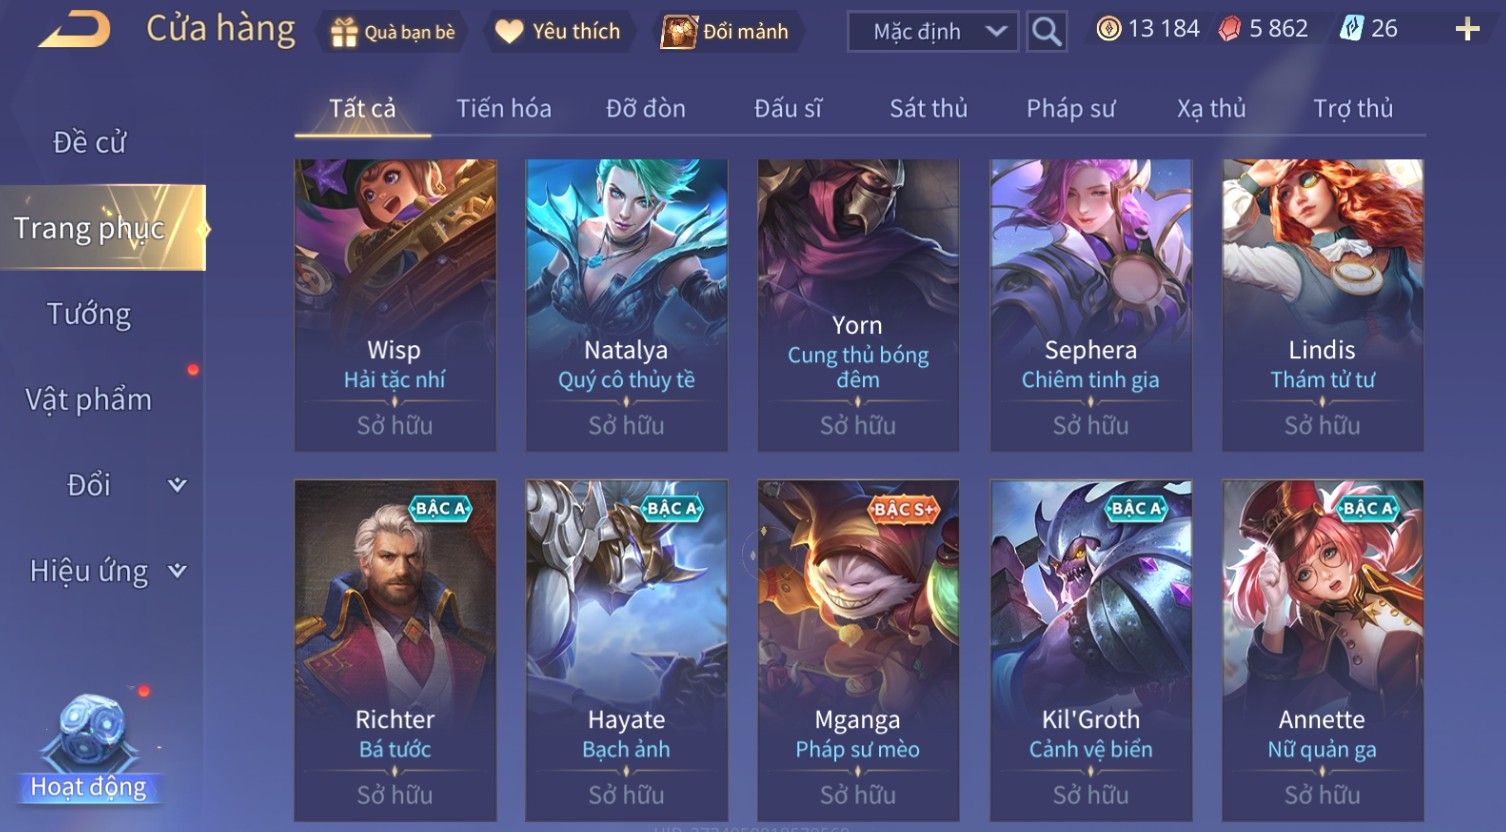Open the Tướng sidebar menu
This screenshot has width=1506, height=832.
click(x=89, y=314)
